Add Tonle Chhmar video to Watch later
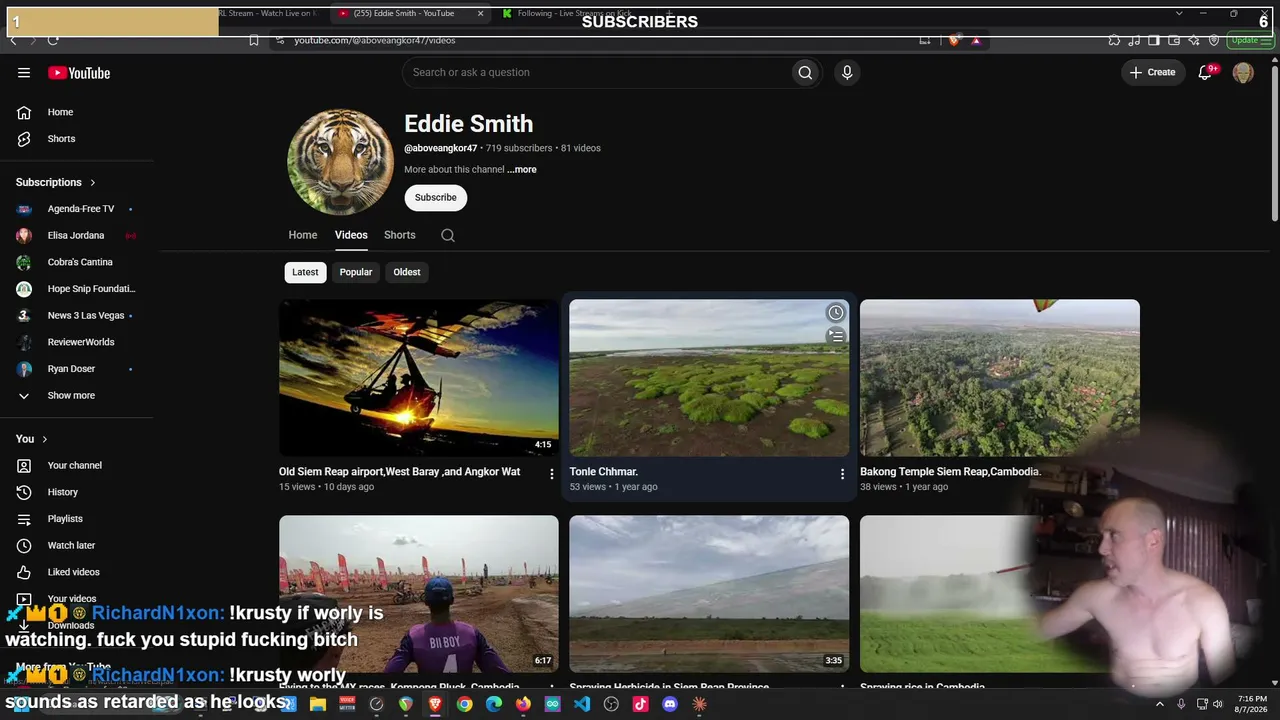 click(836, 313)
